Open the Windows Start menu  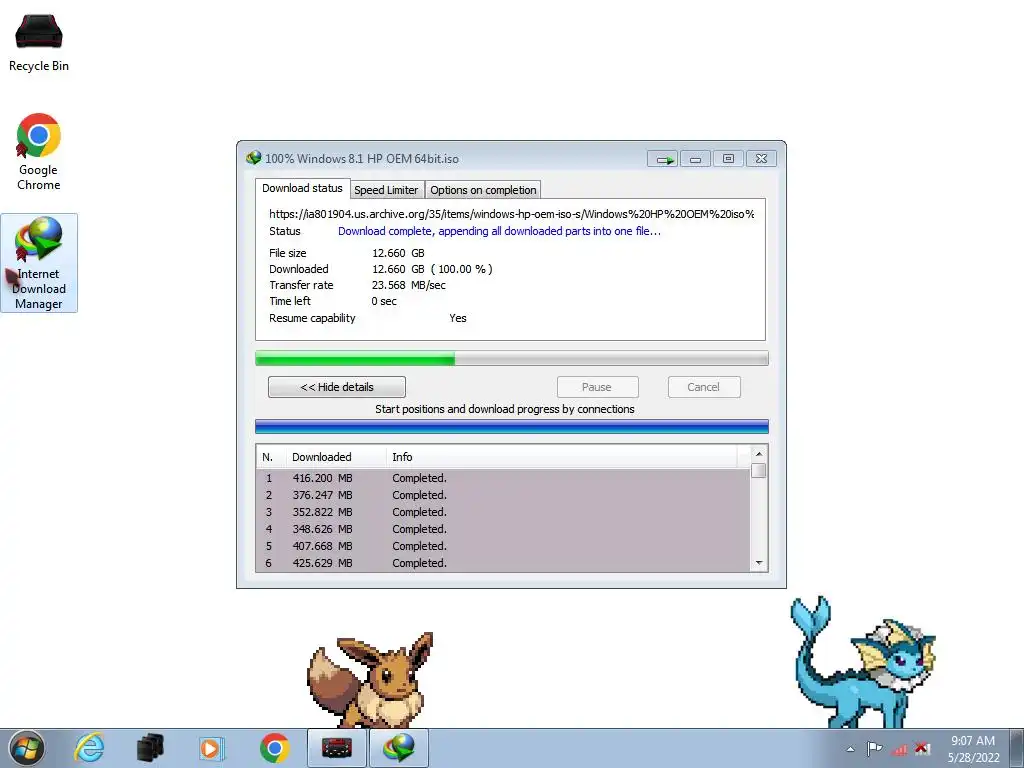pos(26,748)
